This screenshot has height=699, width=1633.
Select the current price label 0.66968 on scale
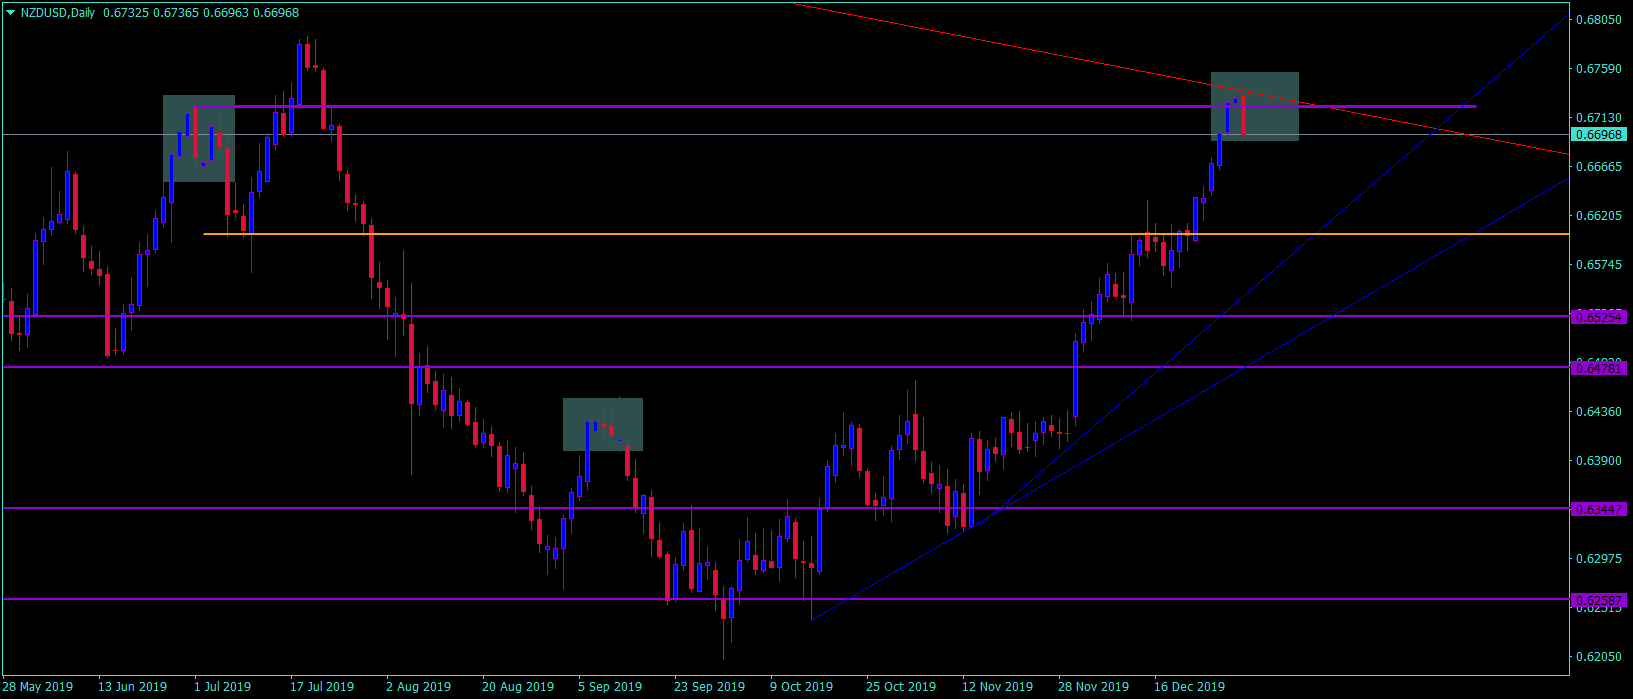[1598, 134]
